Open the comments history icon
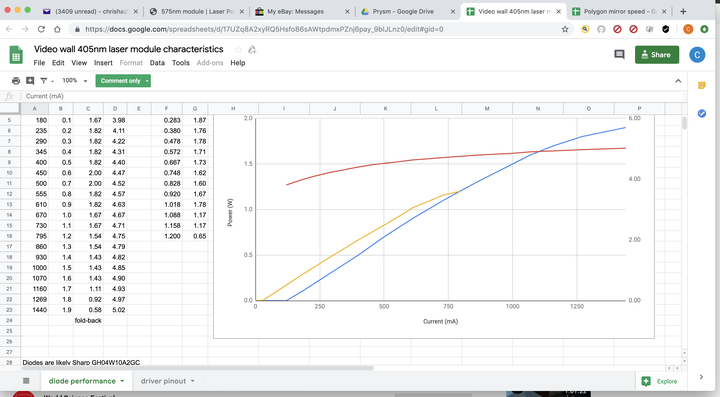This screenshot has height=397, width=720. tap(619, 55)
